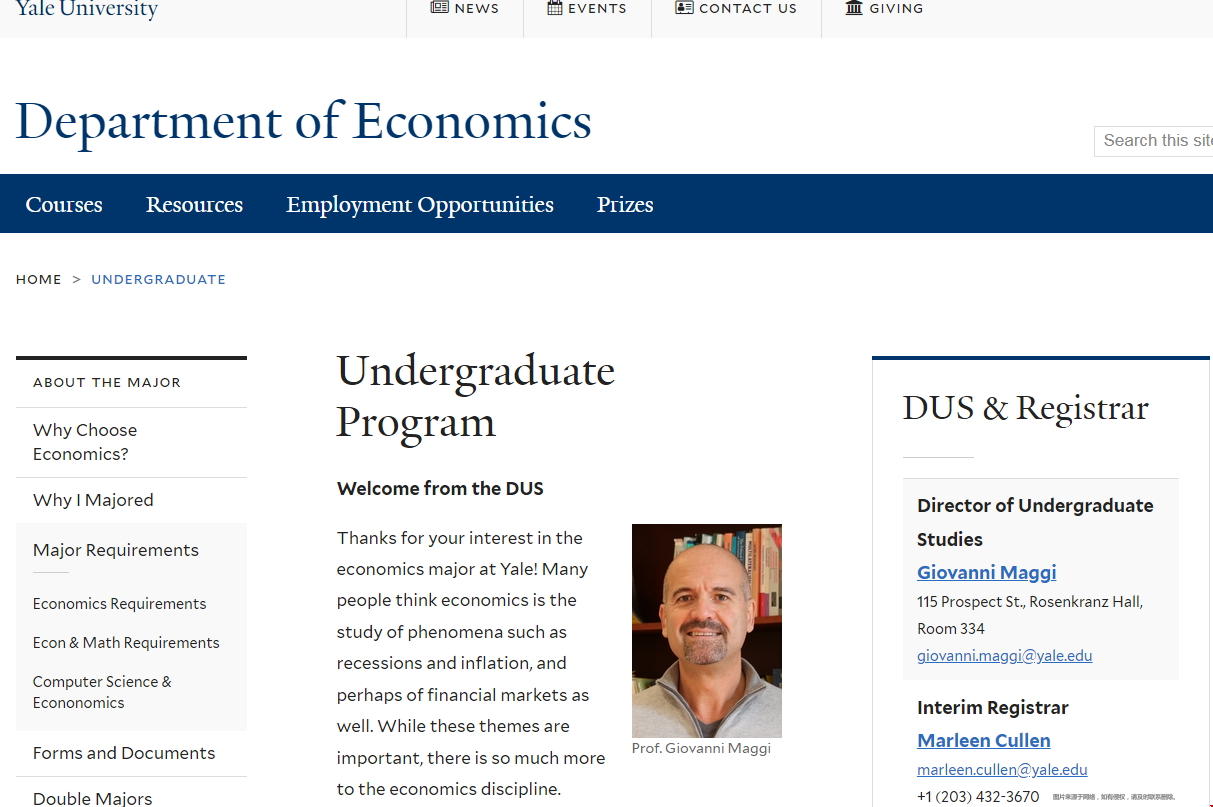Click the Director of Undergraduate Studies label

1035,522
